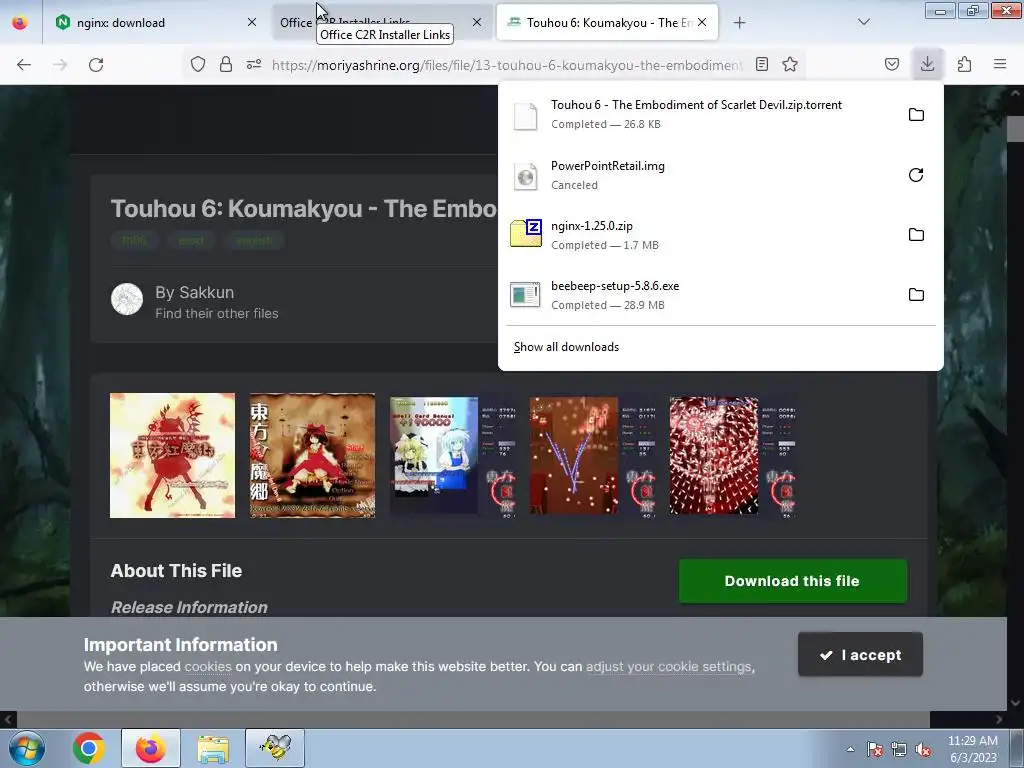Open the By Sakkun author link
1024x768 pixels.
[195, 292]
